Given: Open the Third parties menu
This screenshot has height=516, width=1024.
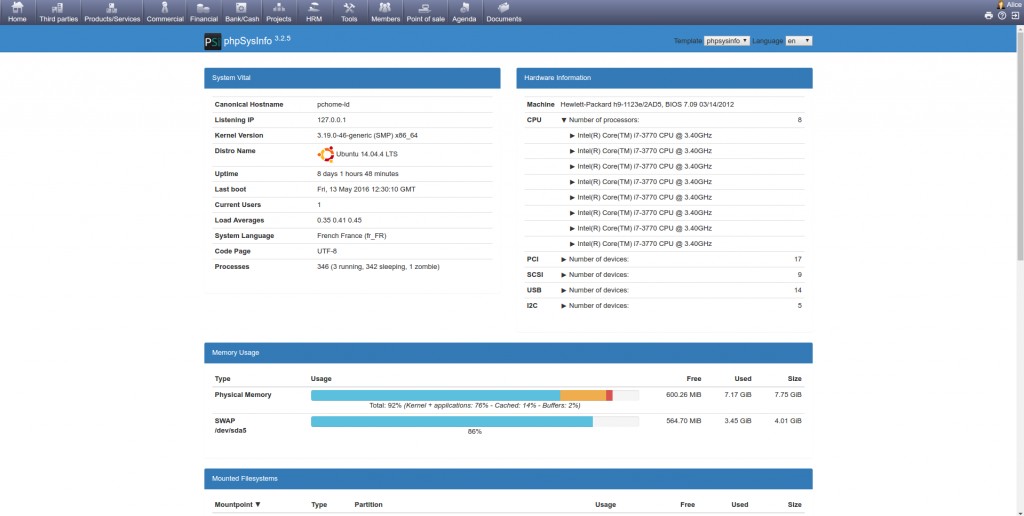Looking at the screenshot, I should tap(59, 12).
